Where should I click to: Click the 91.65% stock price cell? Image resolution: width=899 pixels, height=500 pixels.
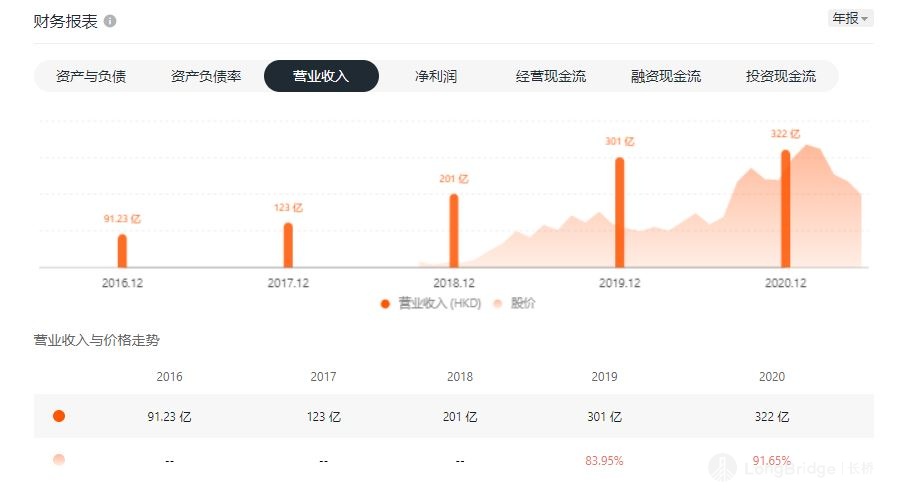coord(772,460)
